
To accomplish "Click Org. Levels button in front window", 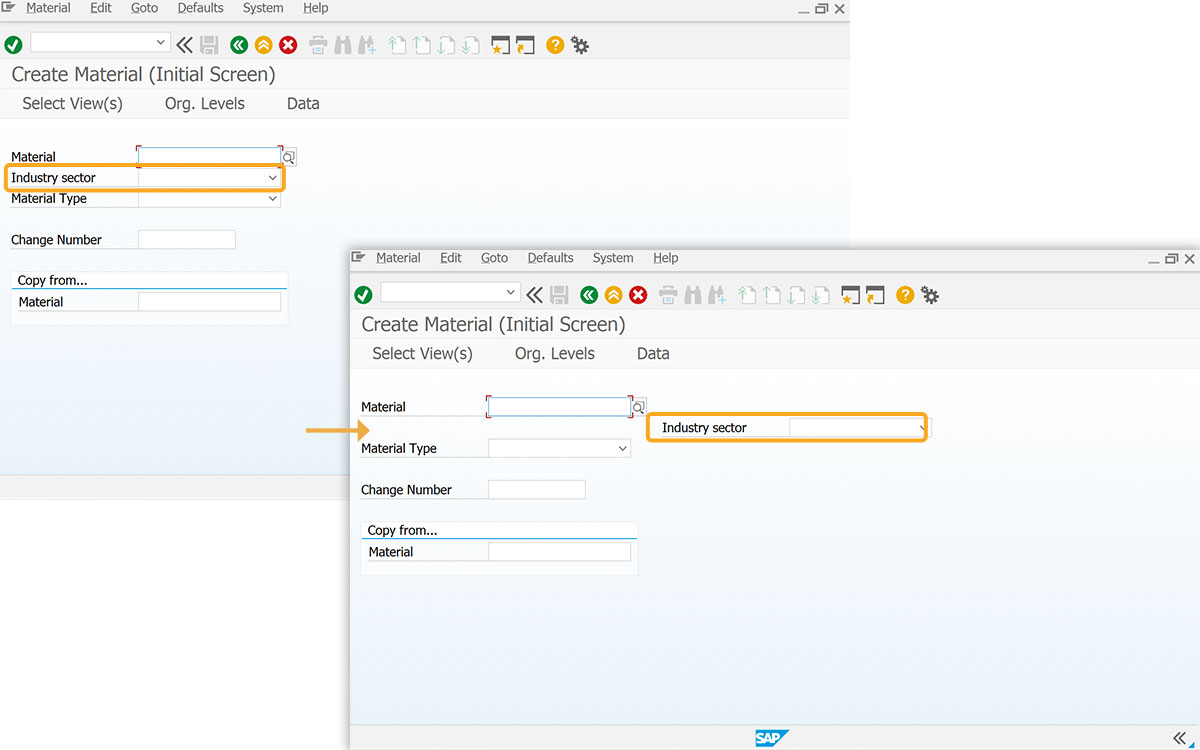I will pos(554,354).
